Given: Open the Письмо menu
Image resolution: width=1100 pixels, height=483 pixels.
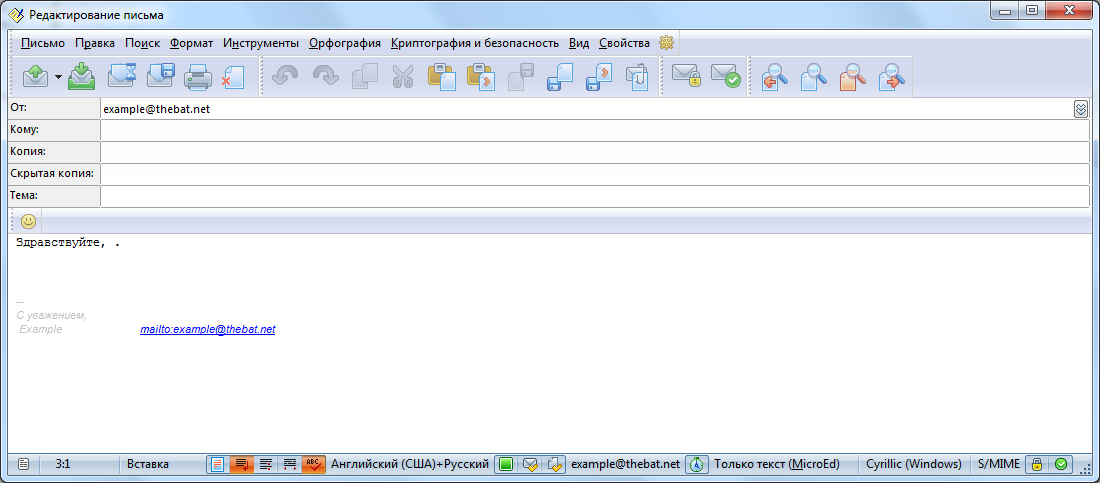Looking at the screenshot, I should [x=43, y=44].
